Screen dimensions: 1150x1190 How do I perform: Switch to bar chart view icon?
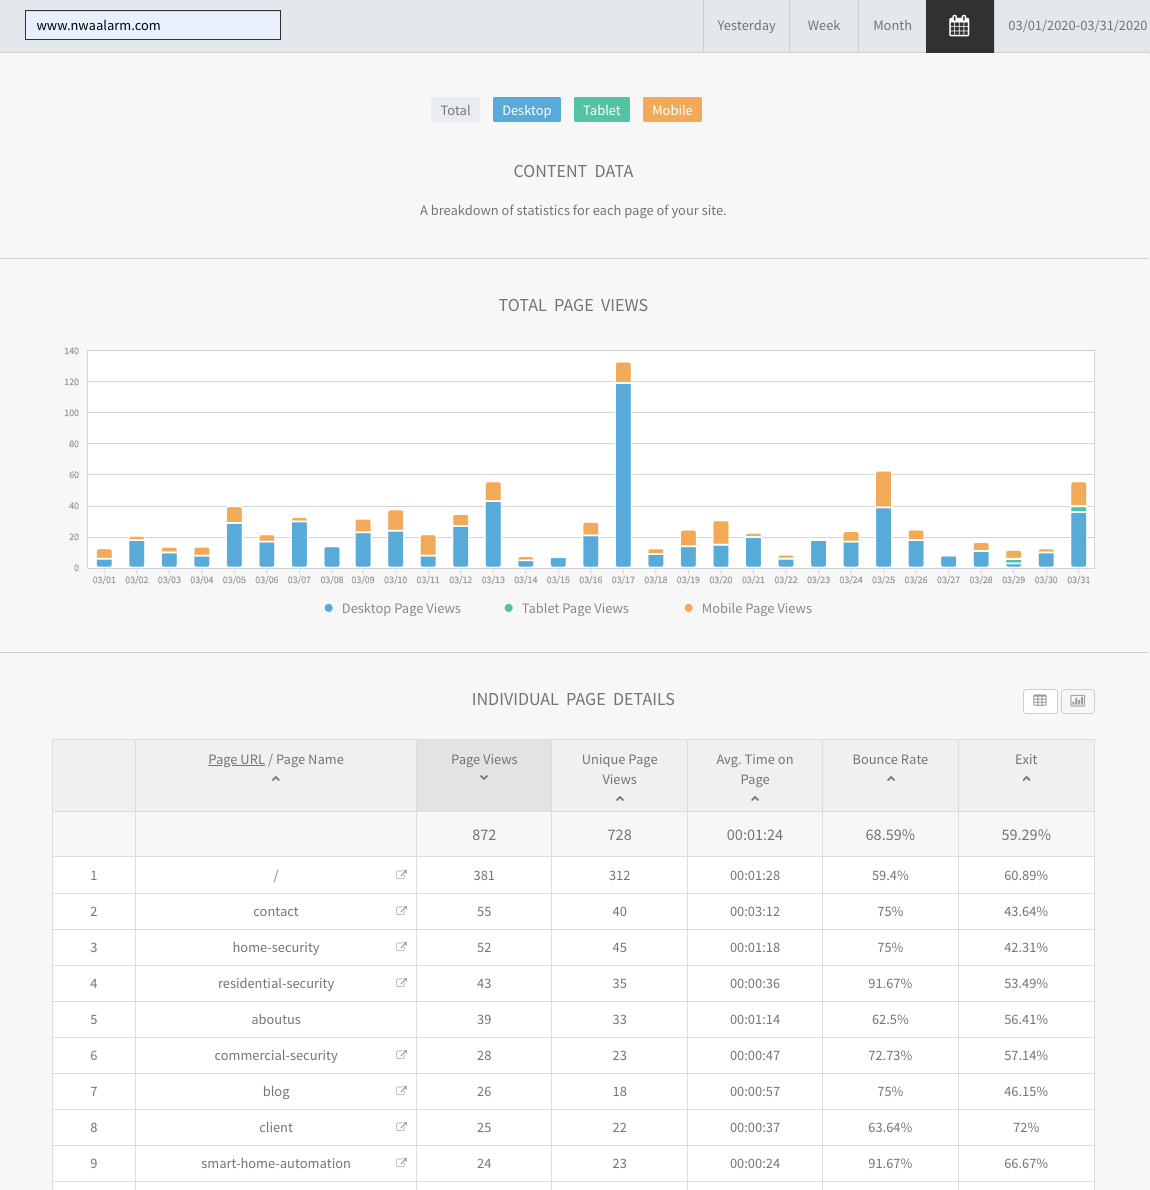(1077, 700)
